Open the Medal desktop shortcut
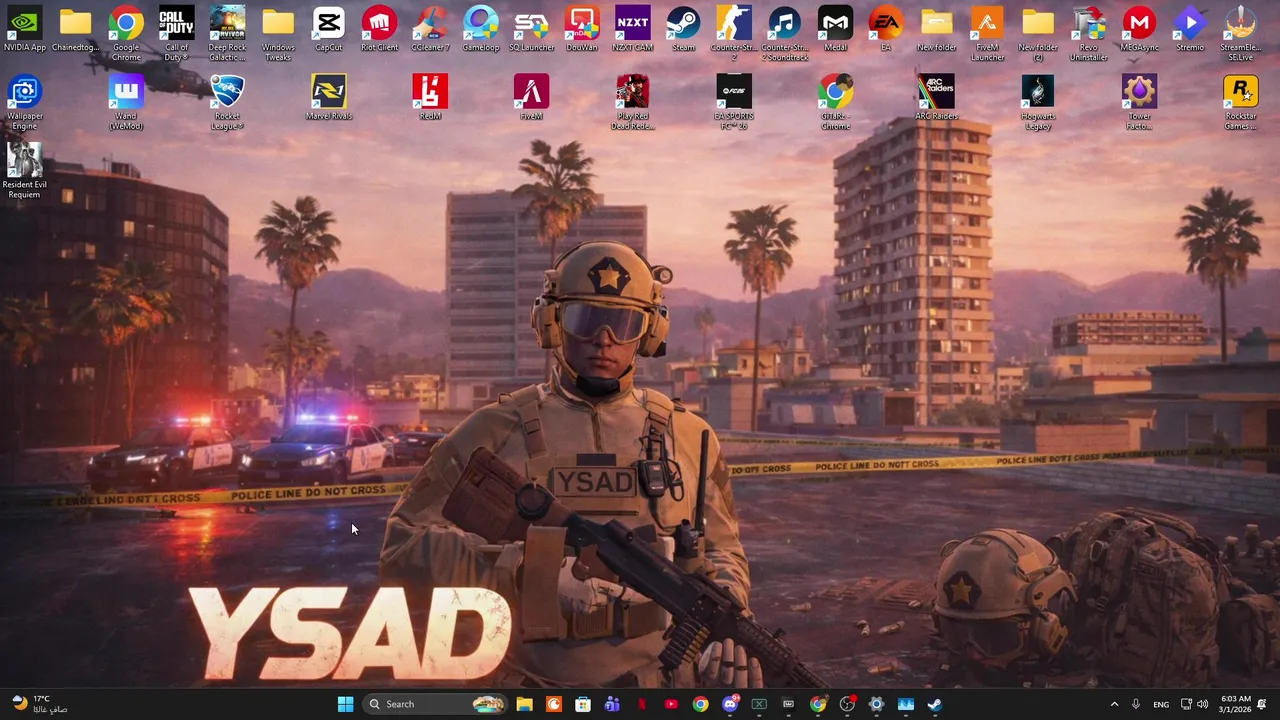This screenshot has height=720, width=1280. coord(835,29)
